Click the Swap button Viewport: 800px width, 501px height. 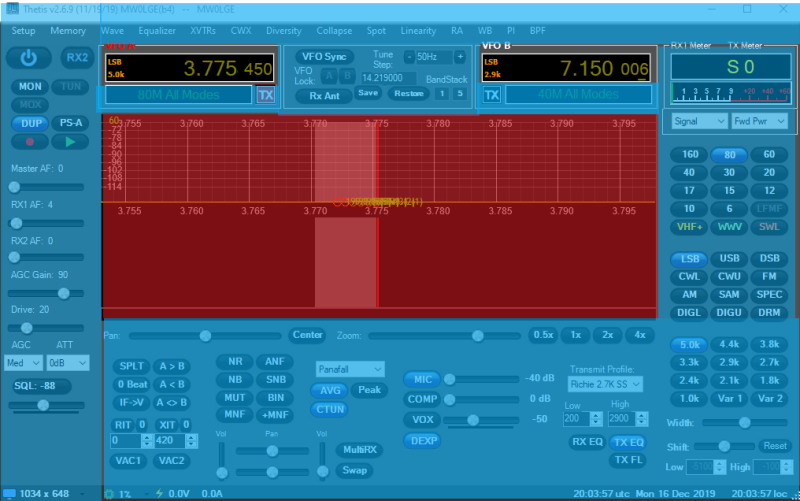(354, 470)
